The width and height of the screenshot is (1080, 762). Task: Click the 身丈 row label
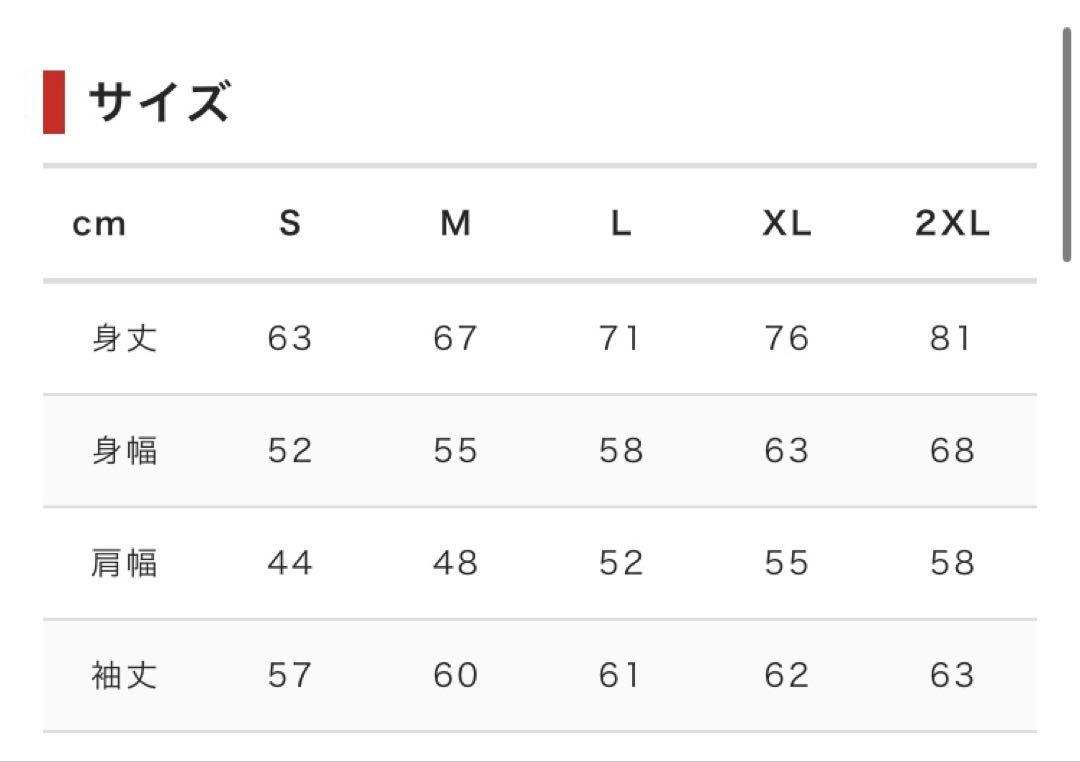[125, 338]
